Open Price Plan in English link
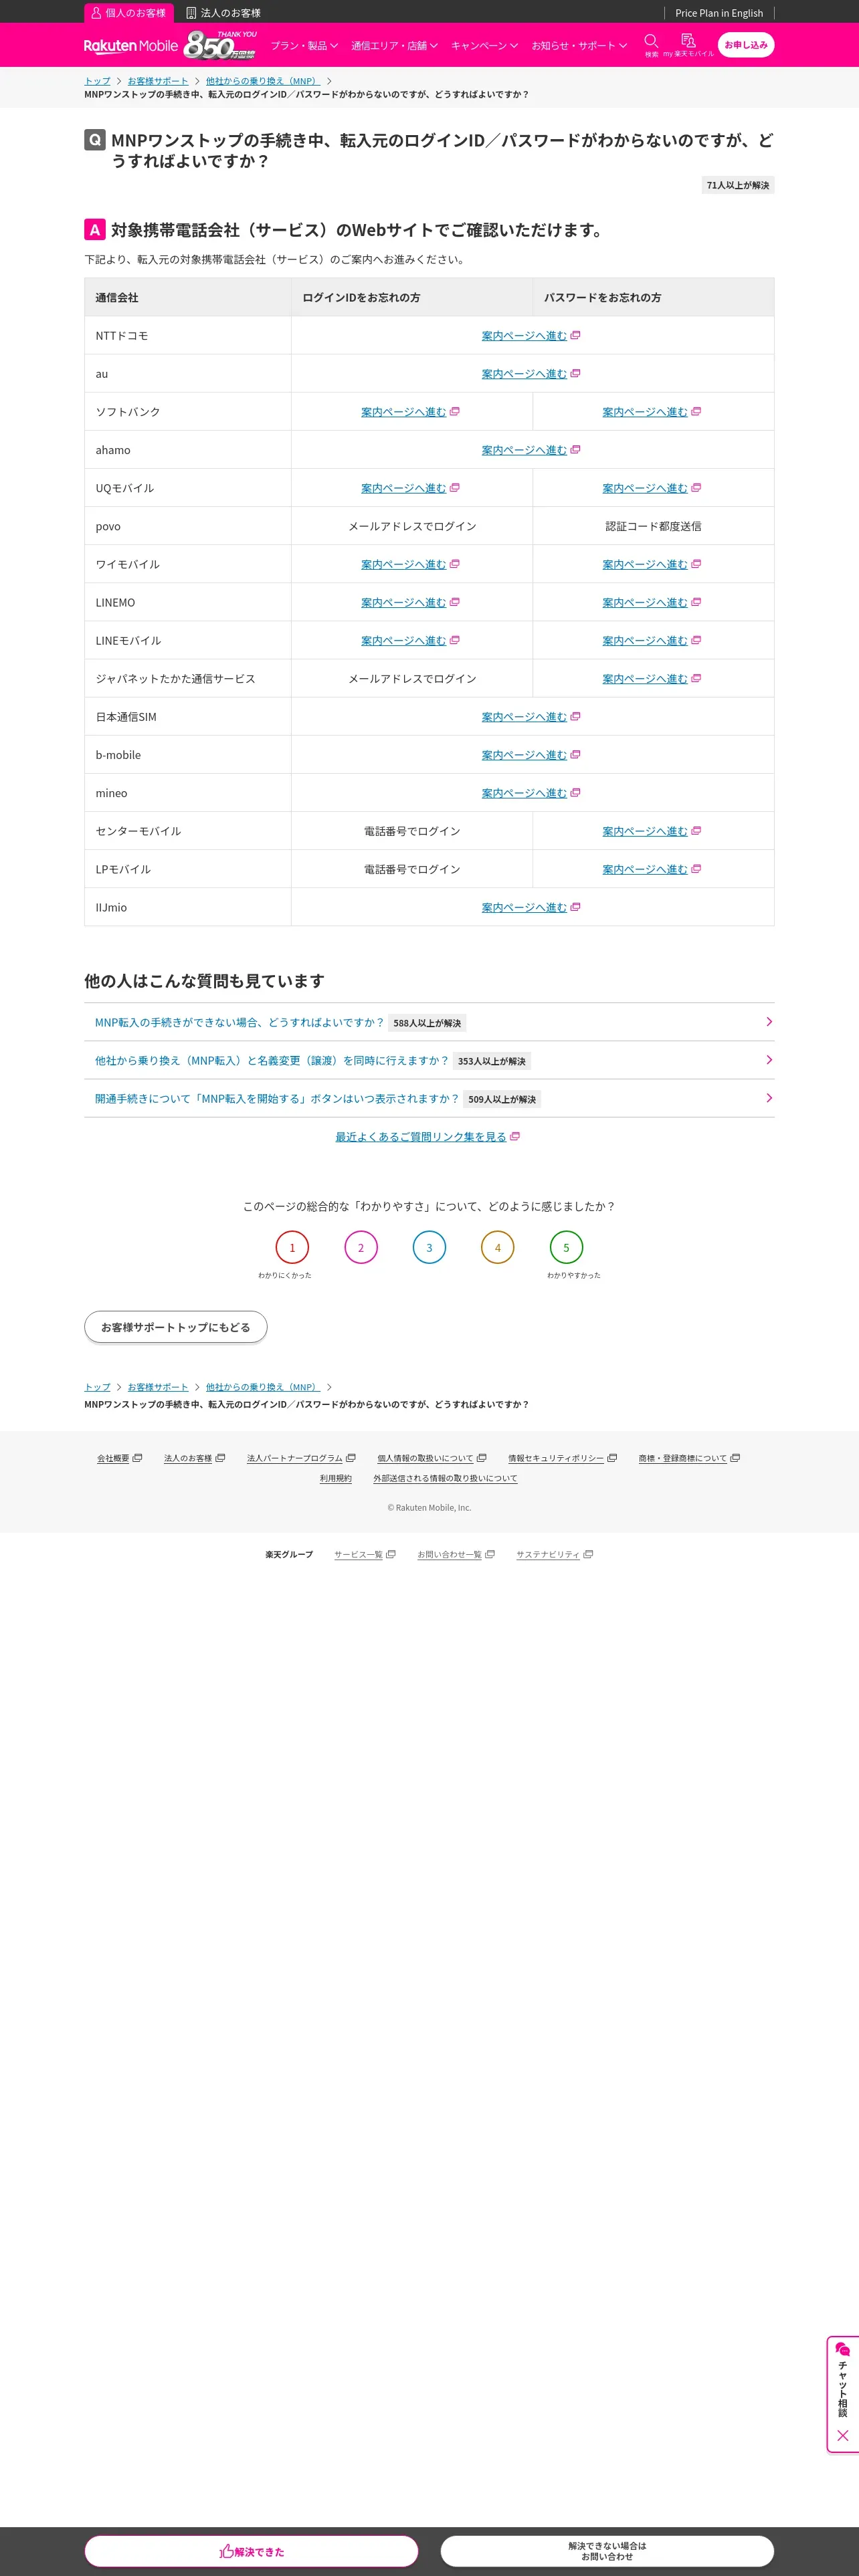 point(719,13)
